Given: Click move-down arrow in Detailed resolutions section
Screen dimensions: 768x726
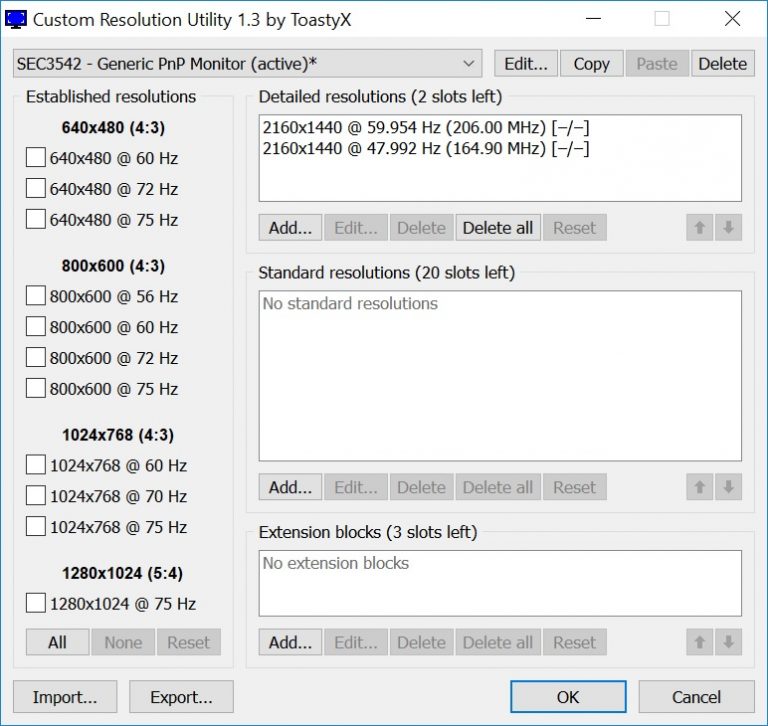Looking at the screenshot, I should pos(728,227).
